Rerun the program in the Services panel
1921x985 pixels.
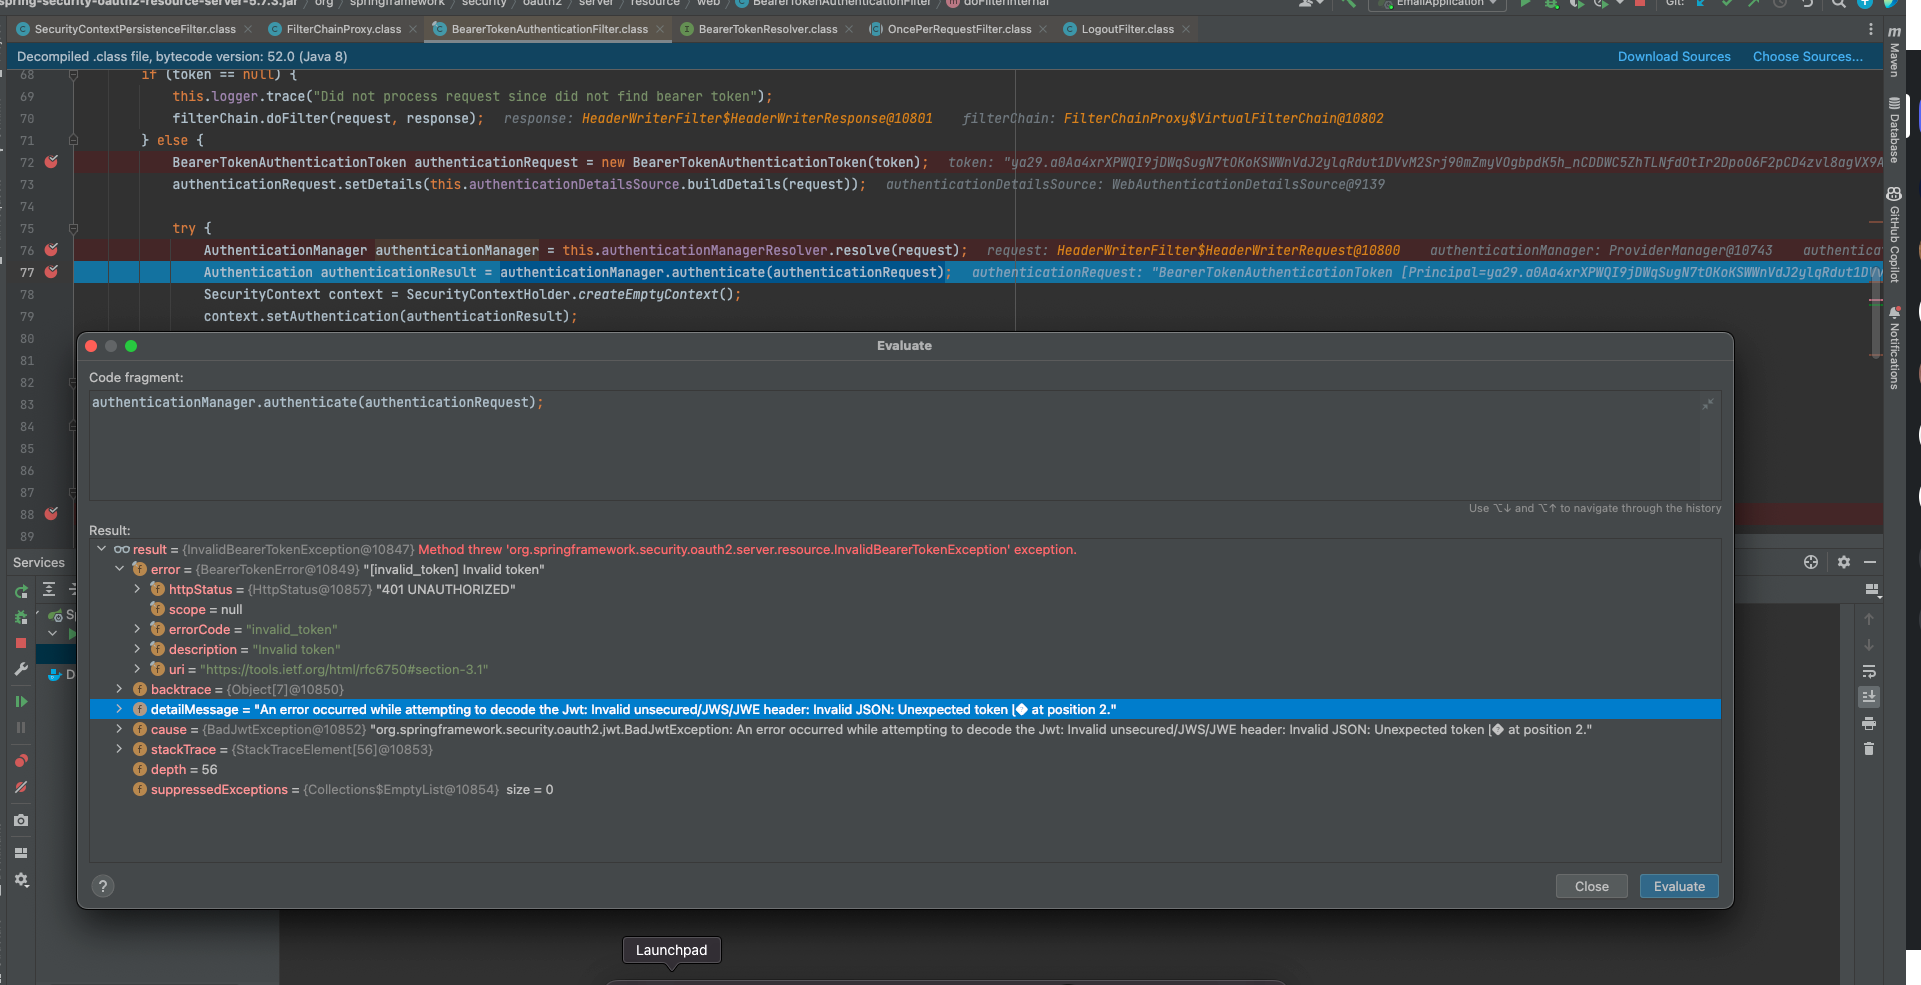pyautogui.click(x=21, y=590)
